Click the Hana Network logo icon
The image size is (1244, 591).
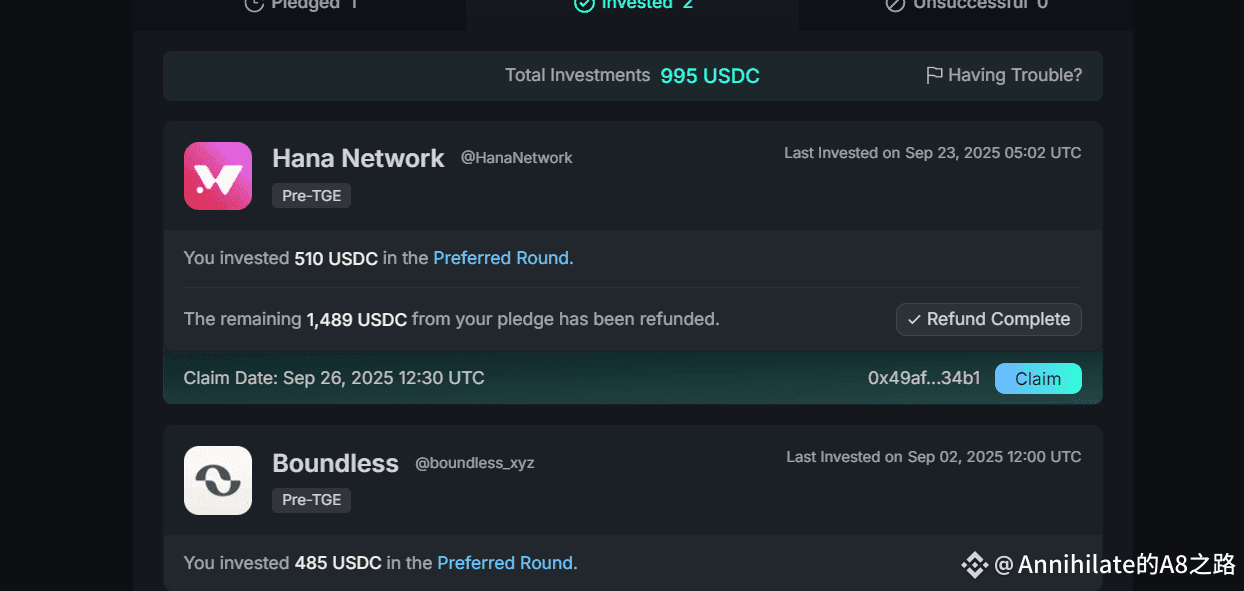218,176
